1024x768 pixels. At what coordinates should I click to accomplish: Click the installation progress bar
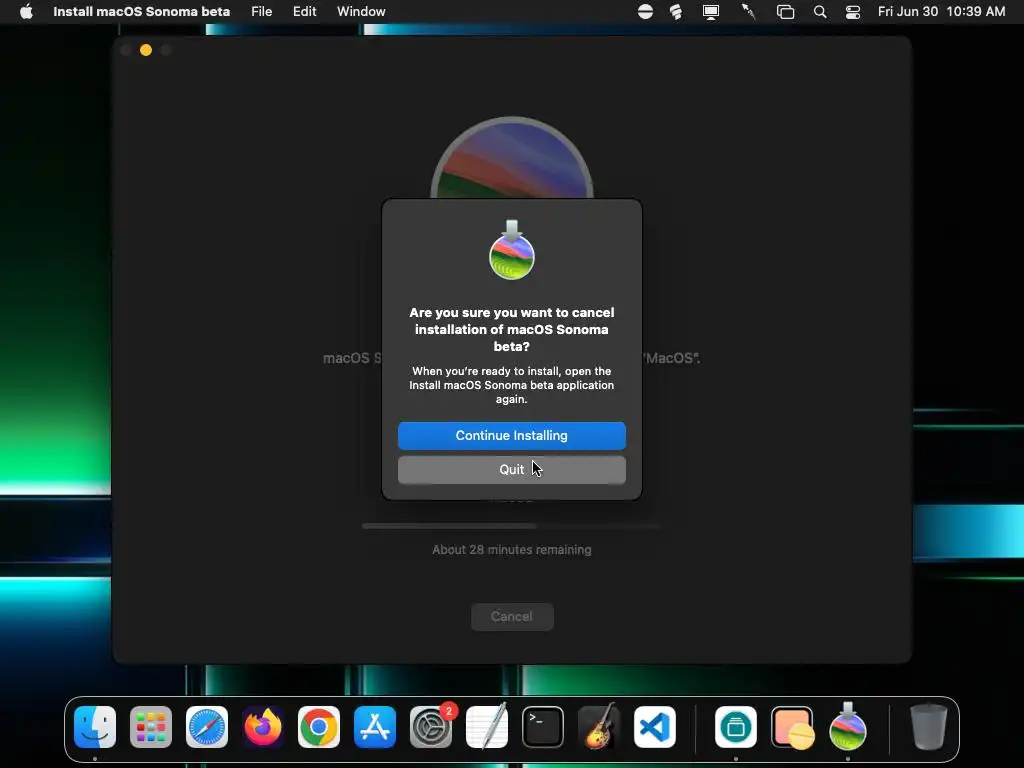[511, 526]
